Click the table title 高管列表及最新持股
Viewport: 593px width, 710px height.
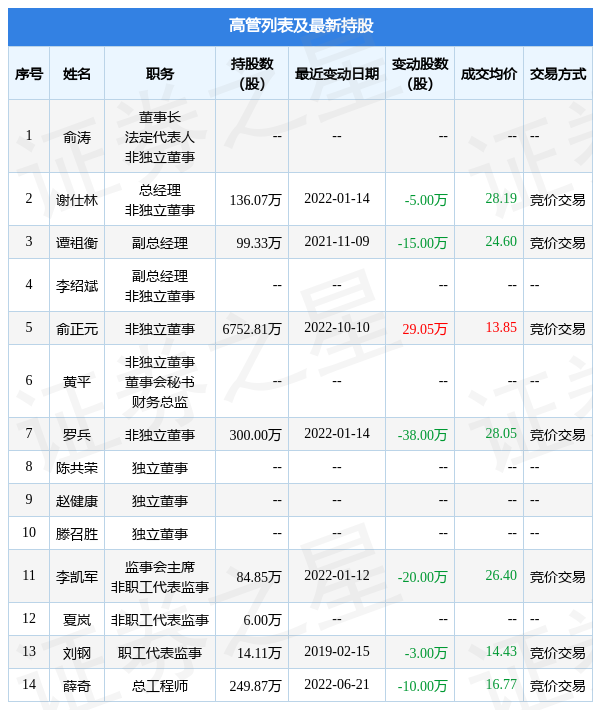(x=301, y=26)
